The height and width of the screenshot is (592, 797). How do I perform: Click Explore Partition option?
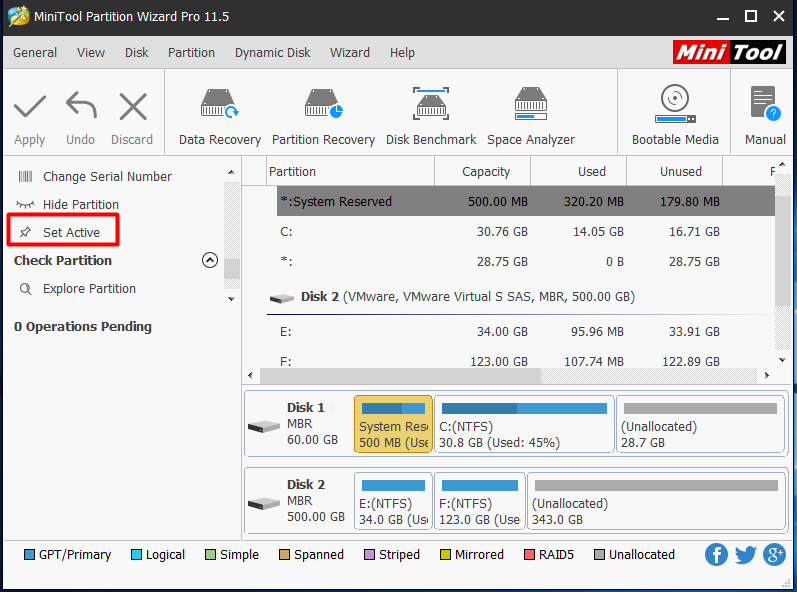[89, 289]
